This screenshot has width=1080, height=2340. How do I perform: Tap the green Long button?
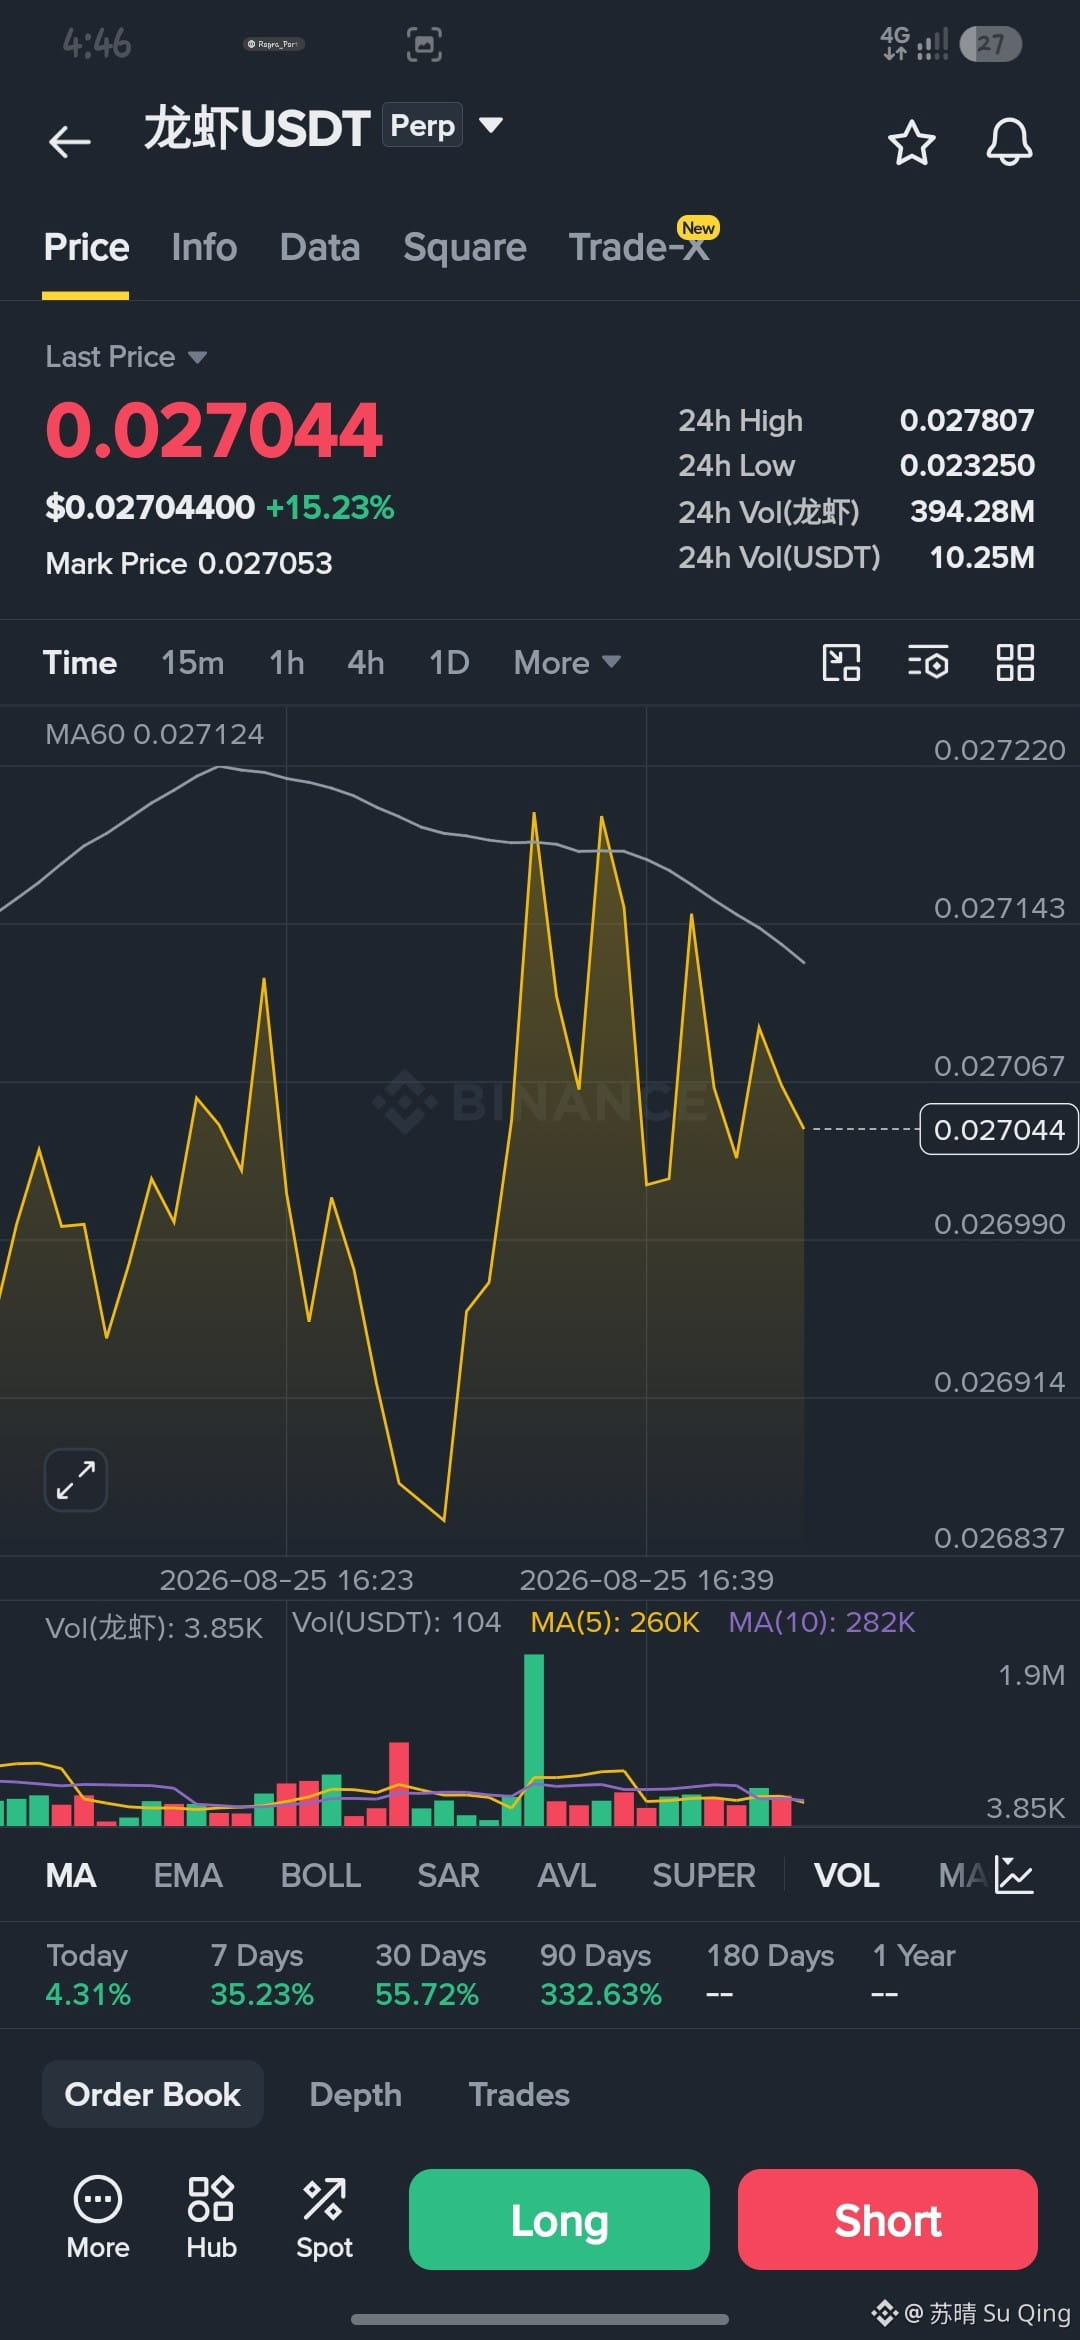(559, 2219)
